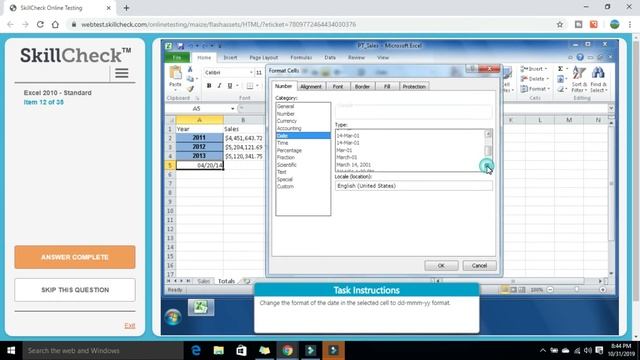Open the Underline style dropdown arrow
Image resolution: width=640 pixels, height=360 pixels.
click(x=237, y=86)
